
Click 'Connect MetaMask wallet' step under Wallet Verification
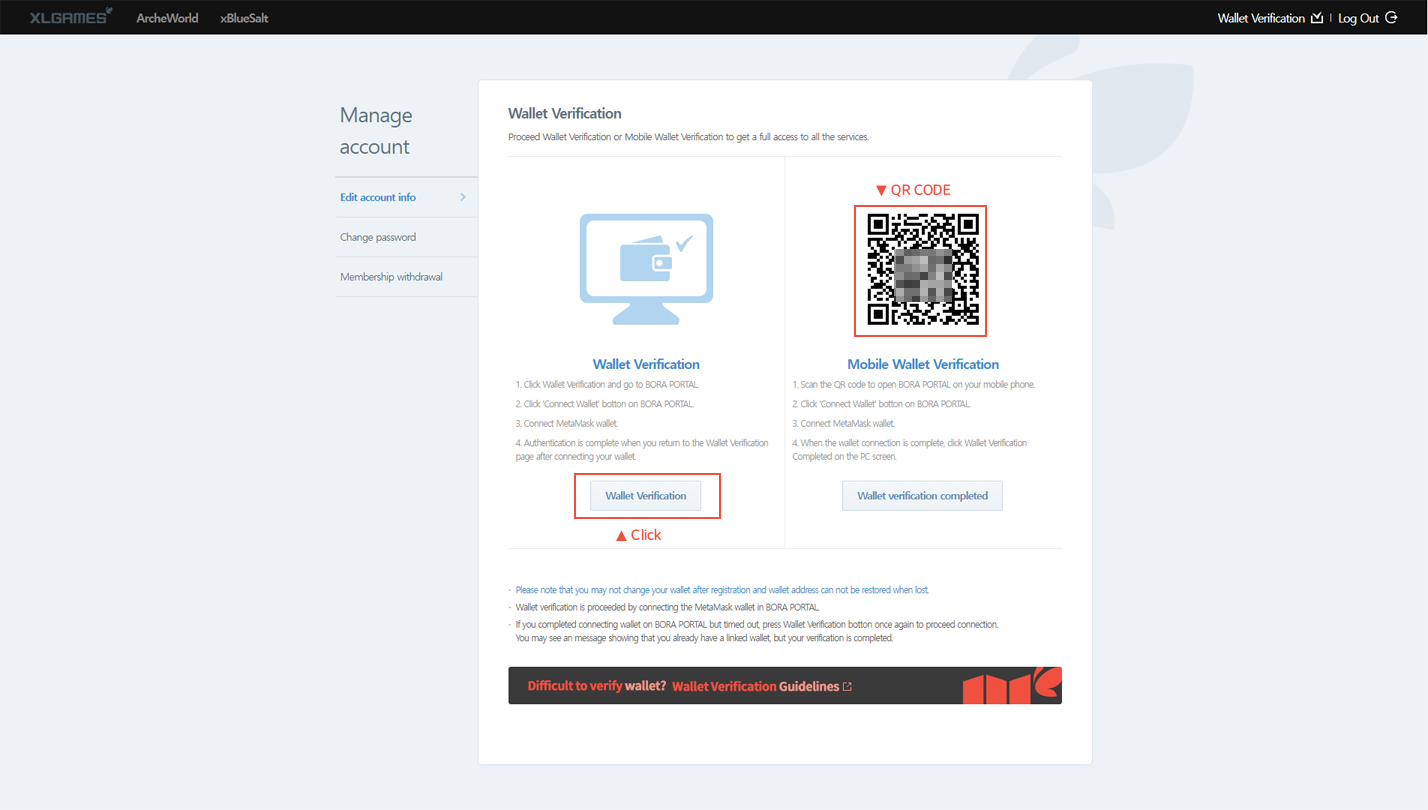567,423
